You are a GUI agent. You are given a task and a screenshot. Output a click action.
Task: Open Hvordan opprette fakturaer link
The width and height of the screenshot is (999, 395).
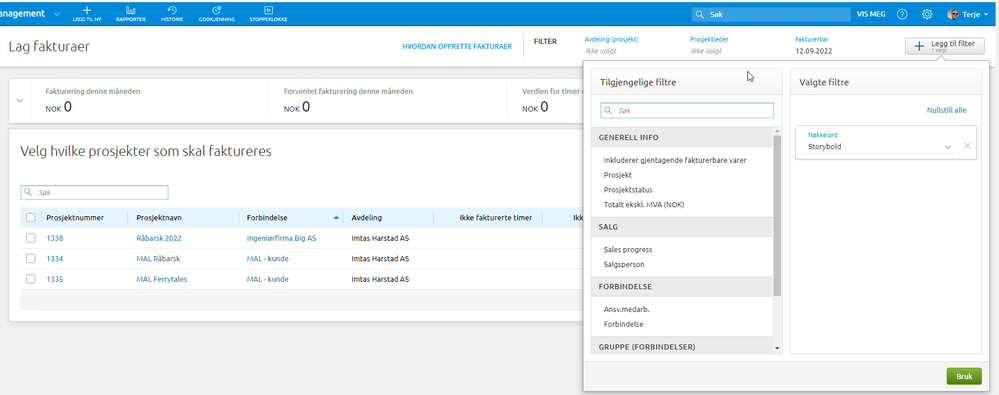coord(457,47)
